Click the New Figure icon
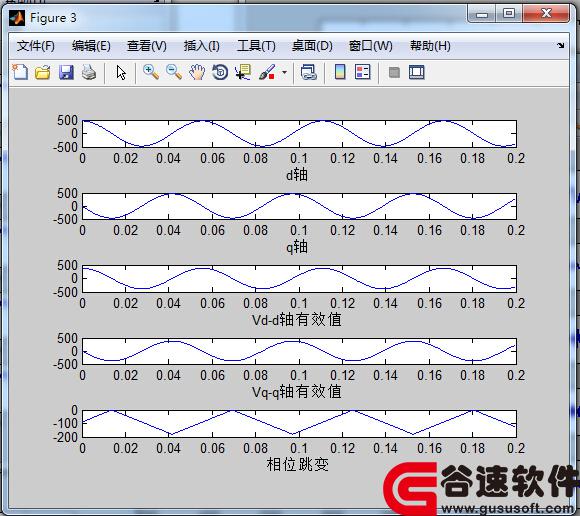This screenshot has height=516, width=580. pos(20,72)
